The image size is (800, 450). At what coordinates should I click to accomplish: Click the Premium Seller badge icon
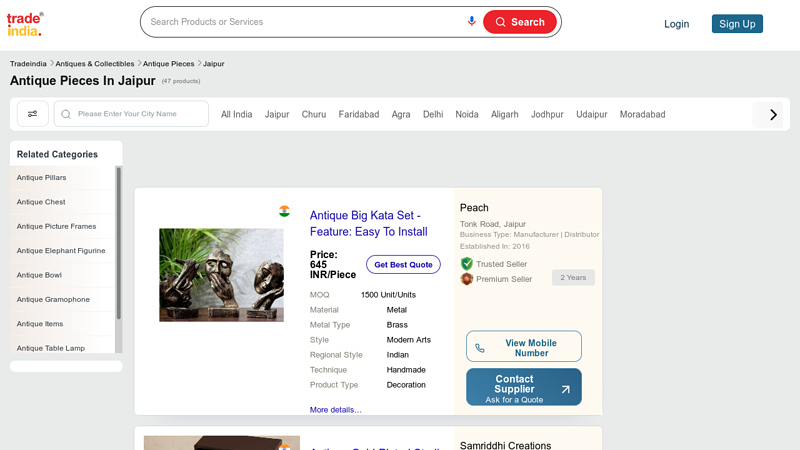pyautogui.click(x=466, y=279)
